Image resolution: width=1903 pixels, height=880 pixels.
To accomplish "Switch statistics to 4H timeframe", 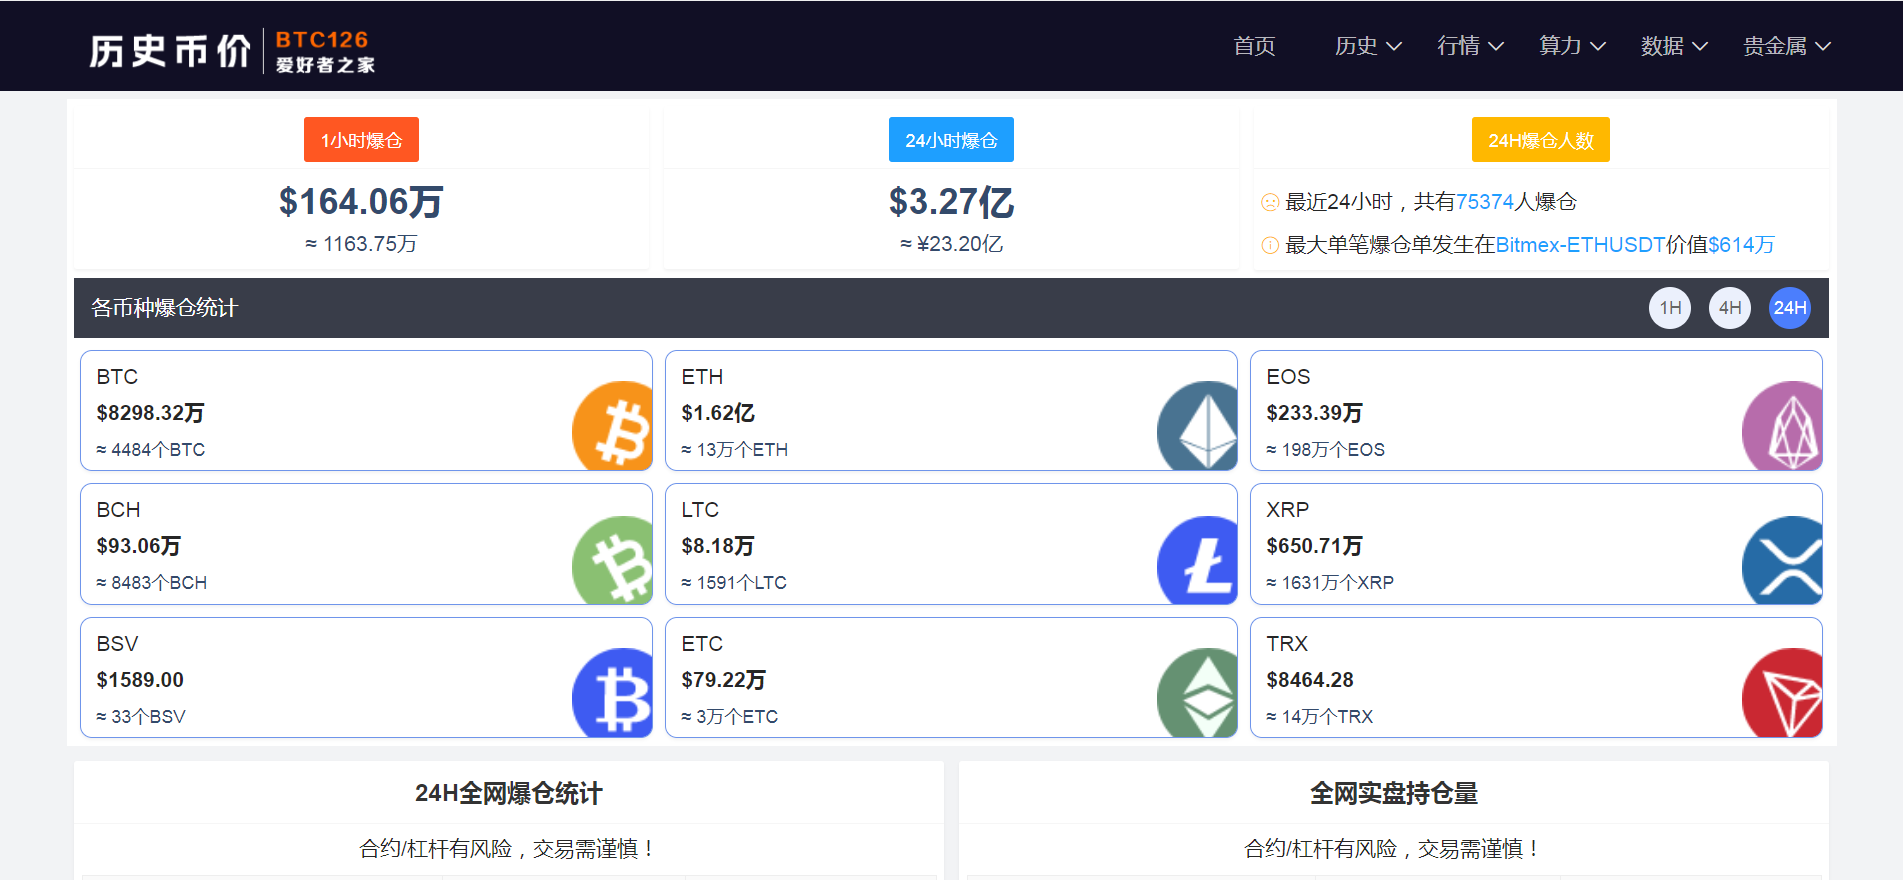I will click(x=1730, y=308).
